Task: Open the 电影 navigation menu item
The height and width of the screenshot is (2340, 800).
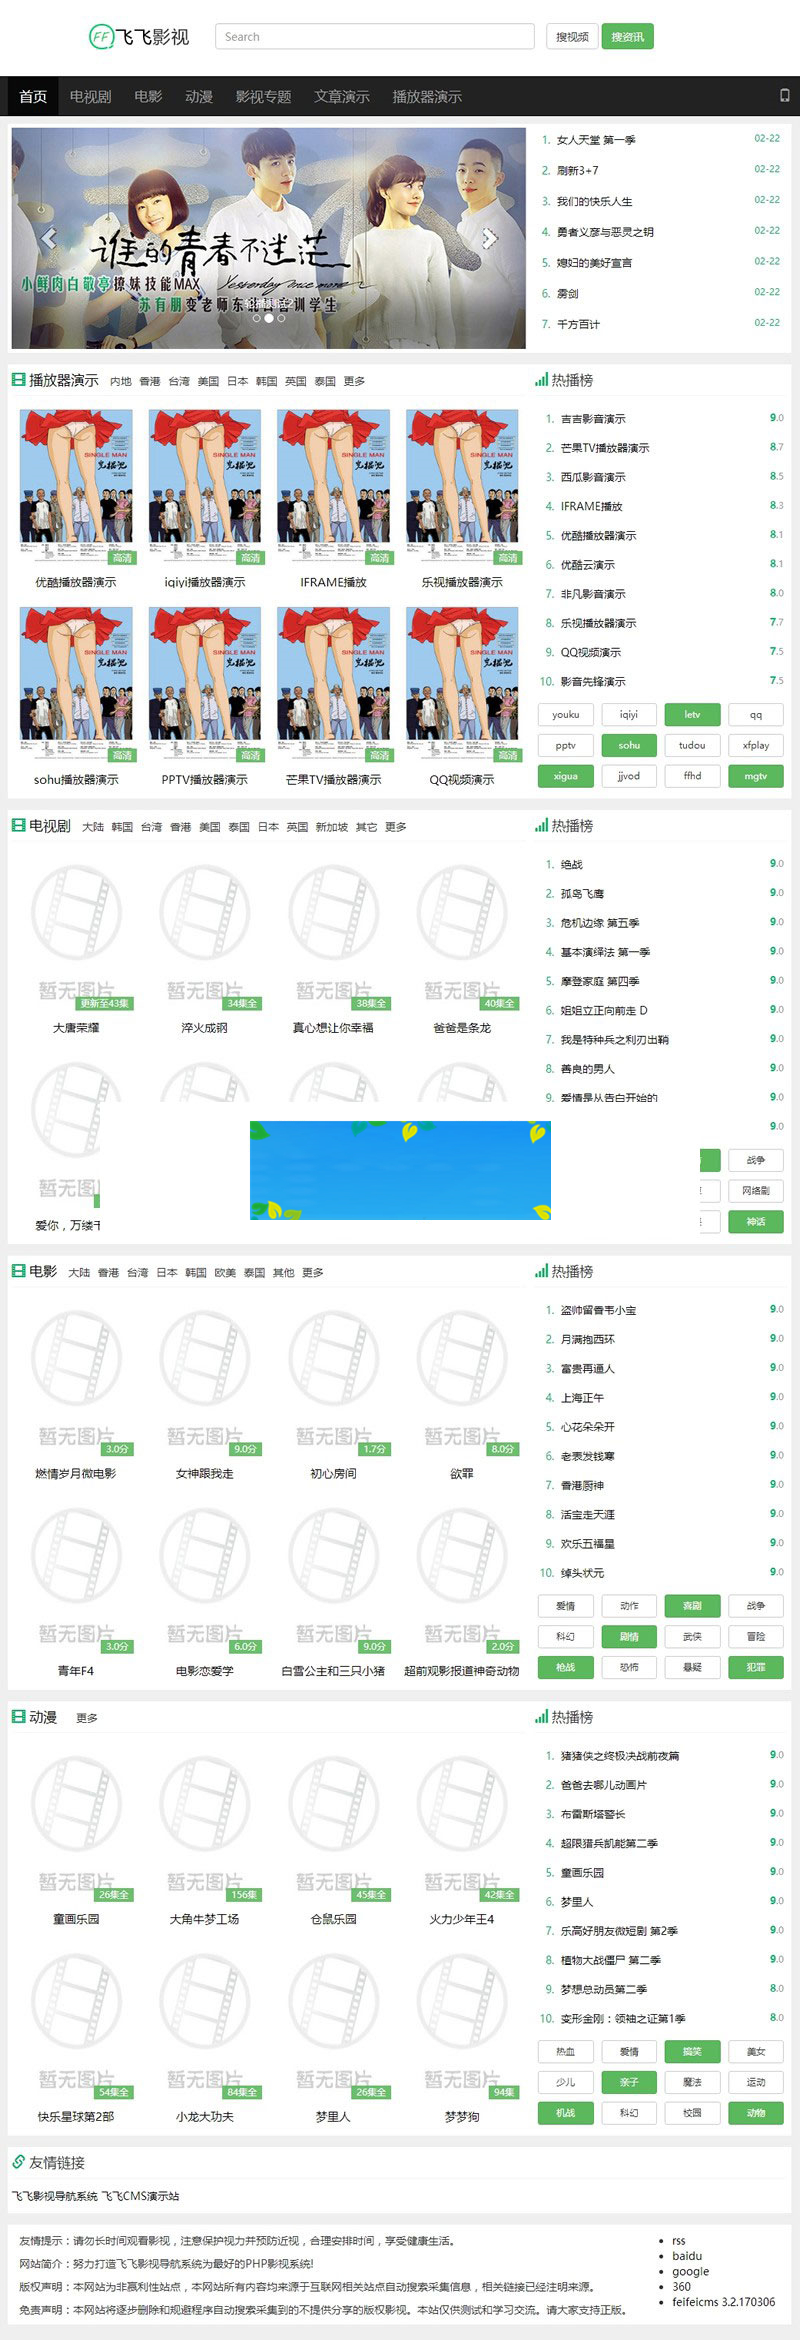Action: pos(148,97)
